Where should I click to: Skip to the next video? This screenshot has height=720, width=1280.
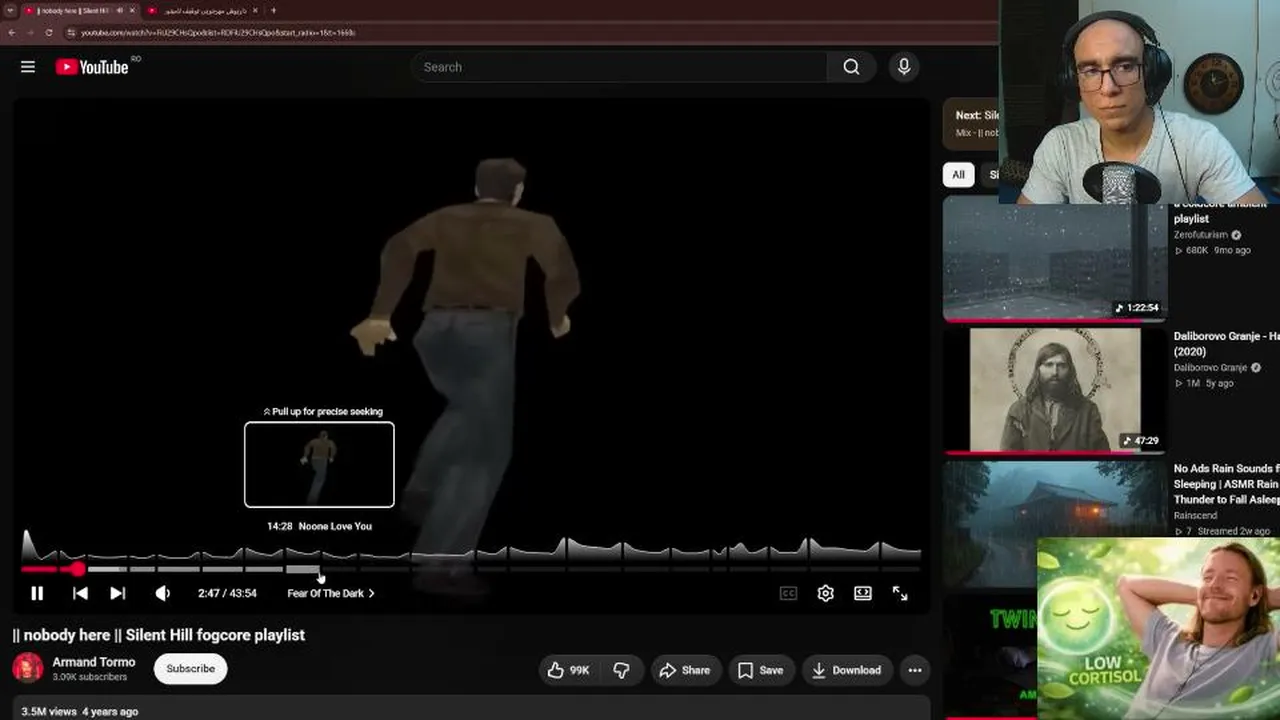(x=117, y=593)
